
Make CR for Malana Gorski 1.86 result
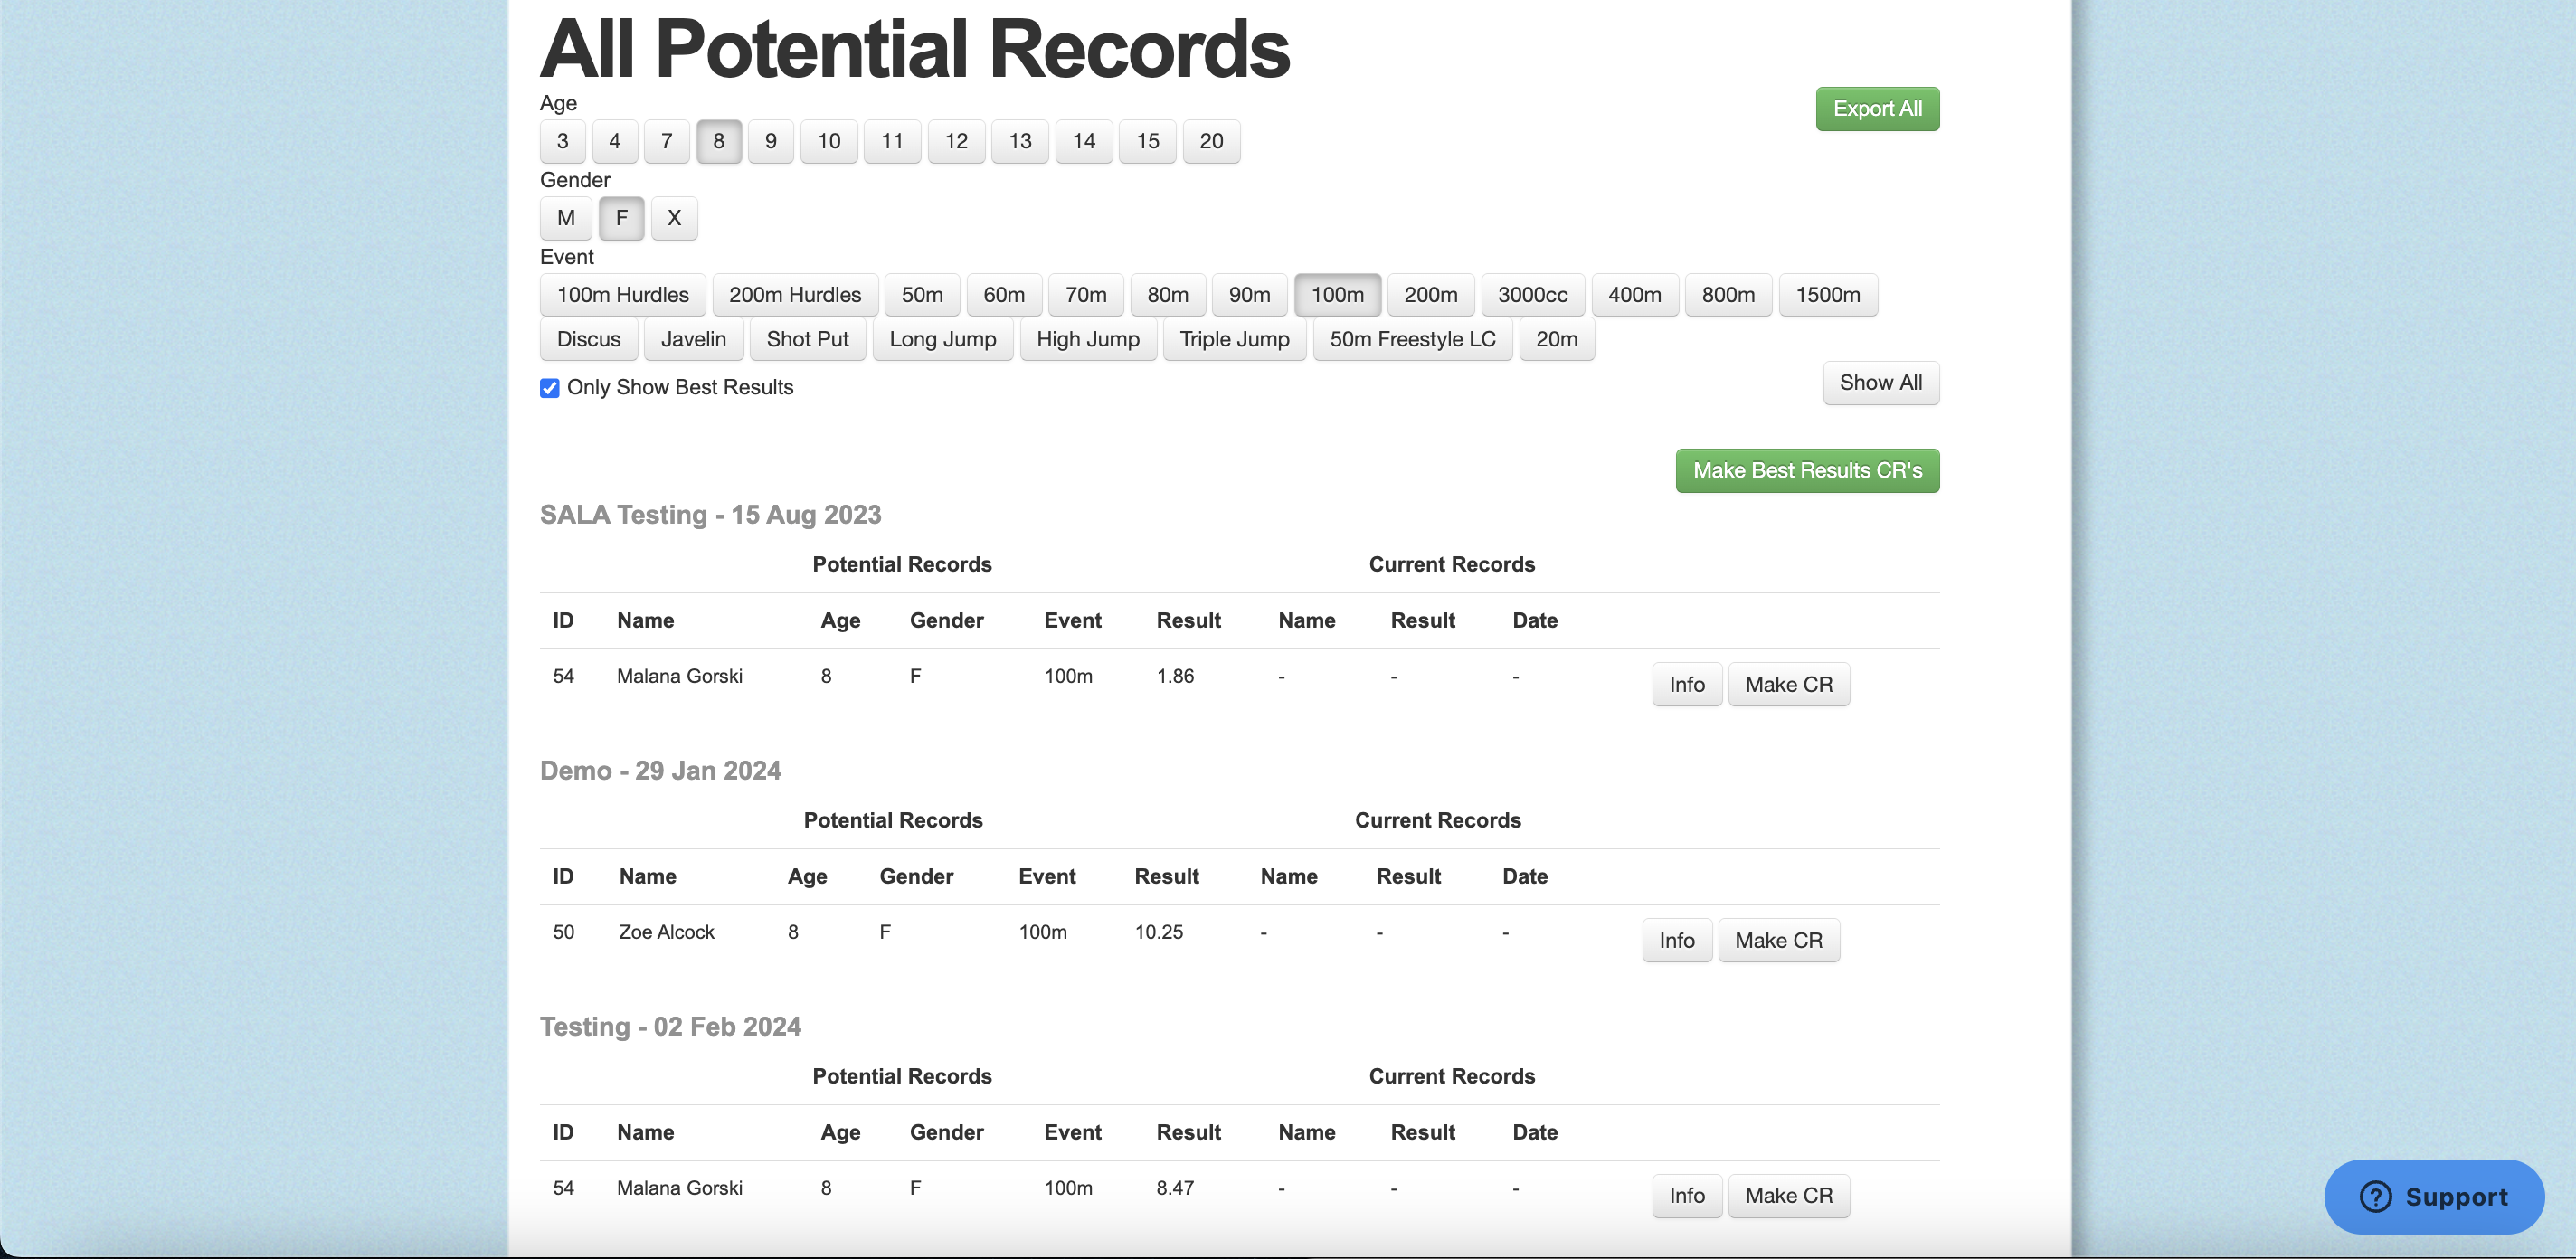pos(1789,685)
